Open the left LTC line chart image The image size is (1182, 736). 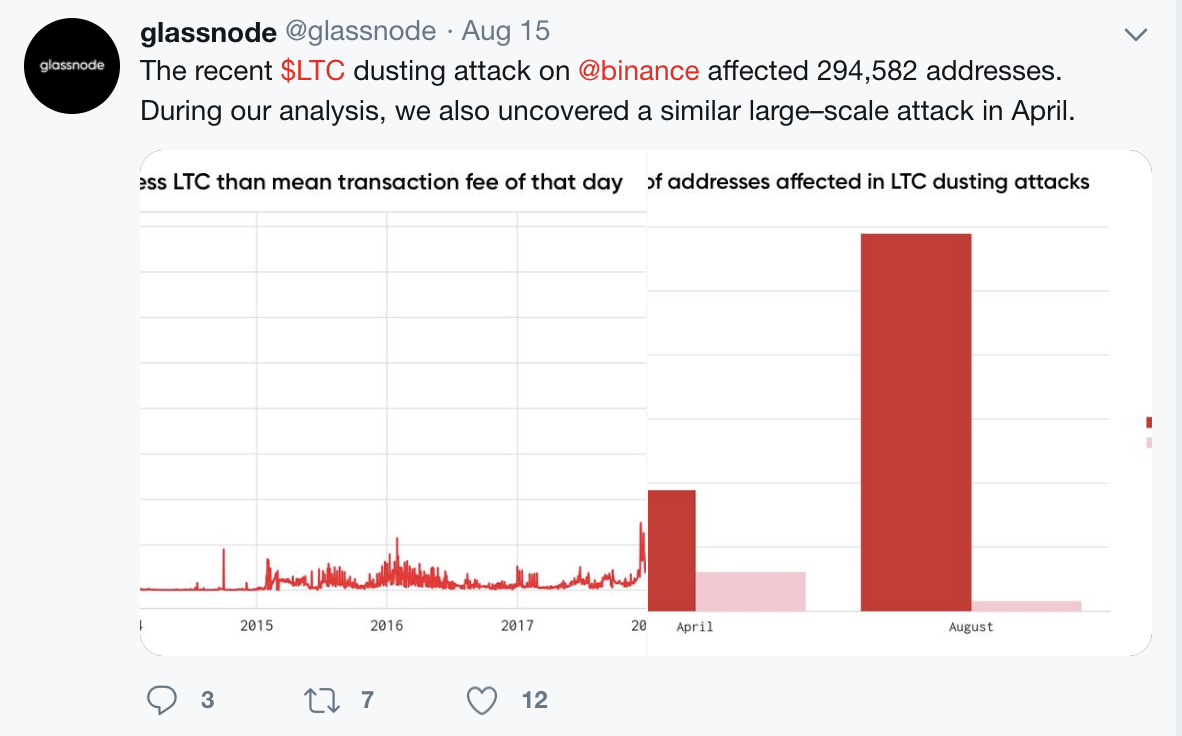click(x=393, y=402)
